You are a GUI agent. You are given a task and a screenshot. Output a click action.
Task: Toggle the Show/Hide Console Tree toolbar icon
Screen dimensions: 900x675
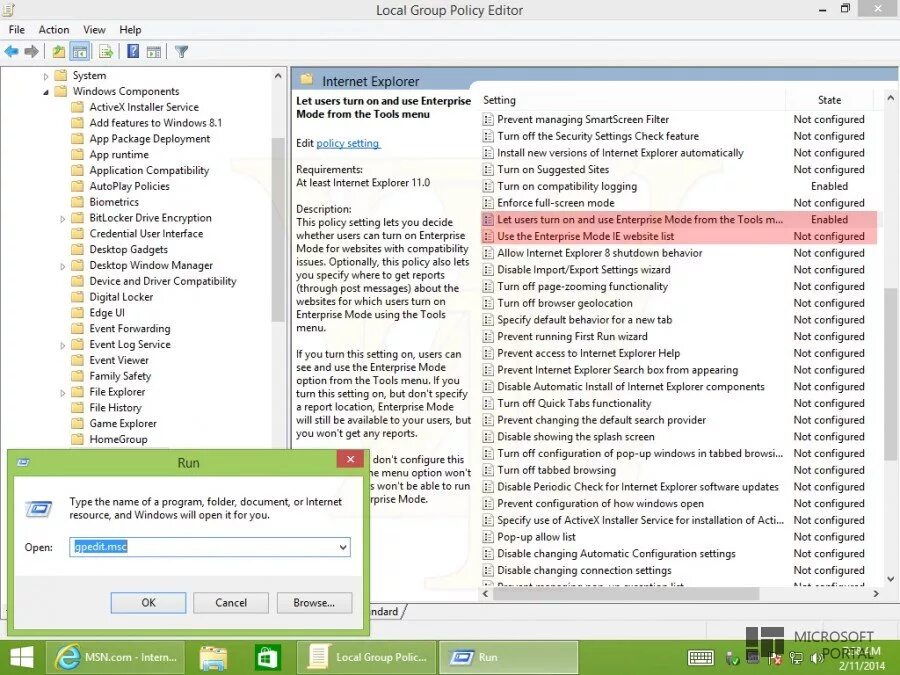click(x=80, y=52)
